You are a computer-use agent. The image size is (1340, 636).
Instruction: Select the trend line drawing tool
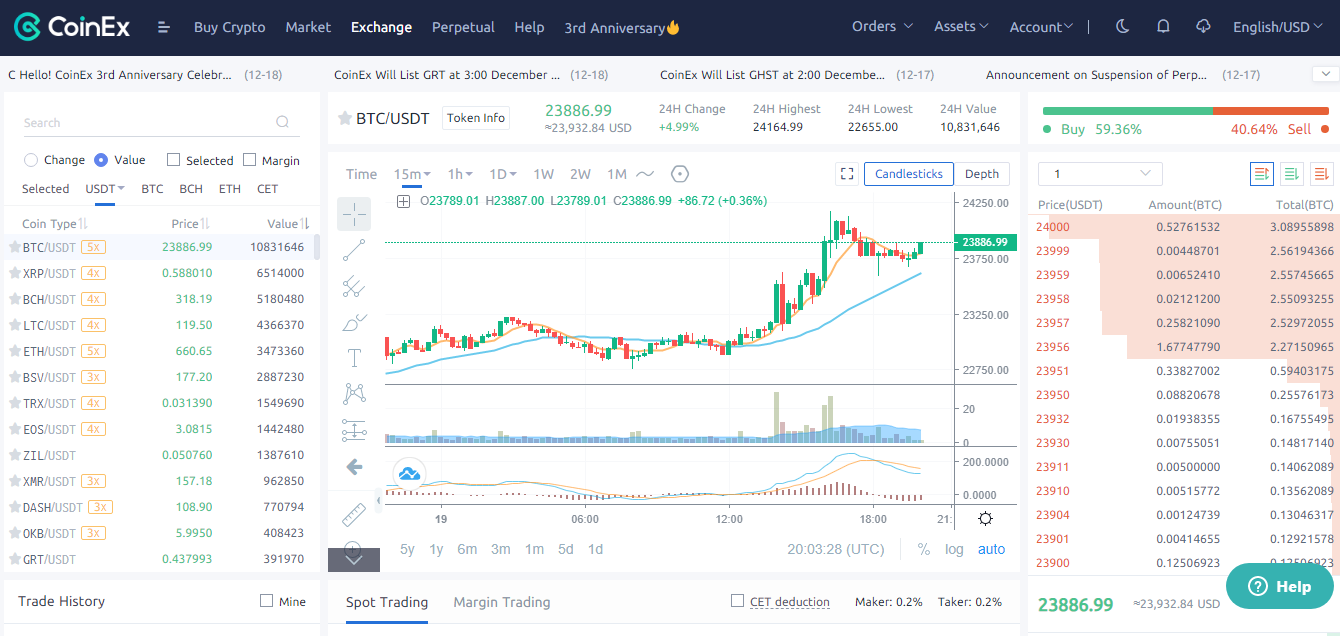click(354, 250)
